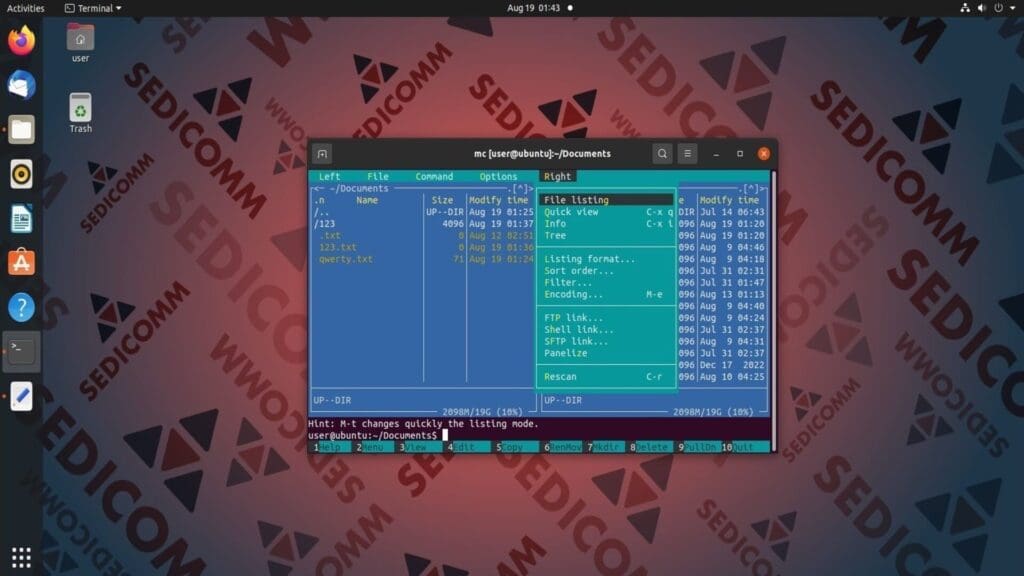Select the Terminal icon in the dock
The height and width of the screenshot is (576, 1024).
coord(21,351)
